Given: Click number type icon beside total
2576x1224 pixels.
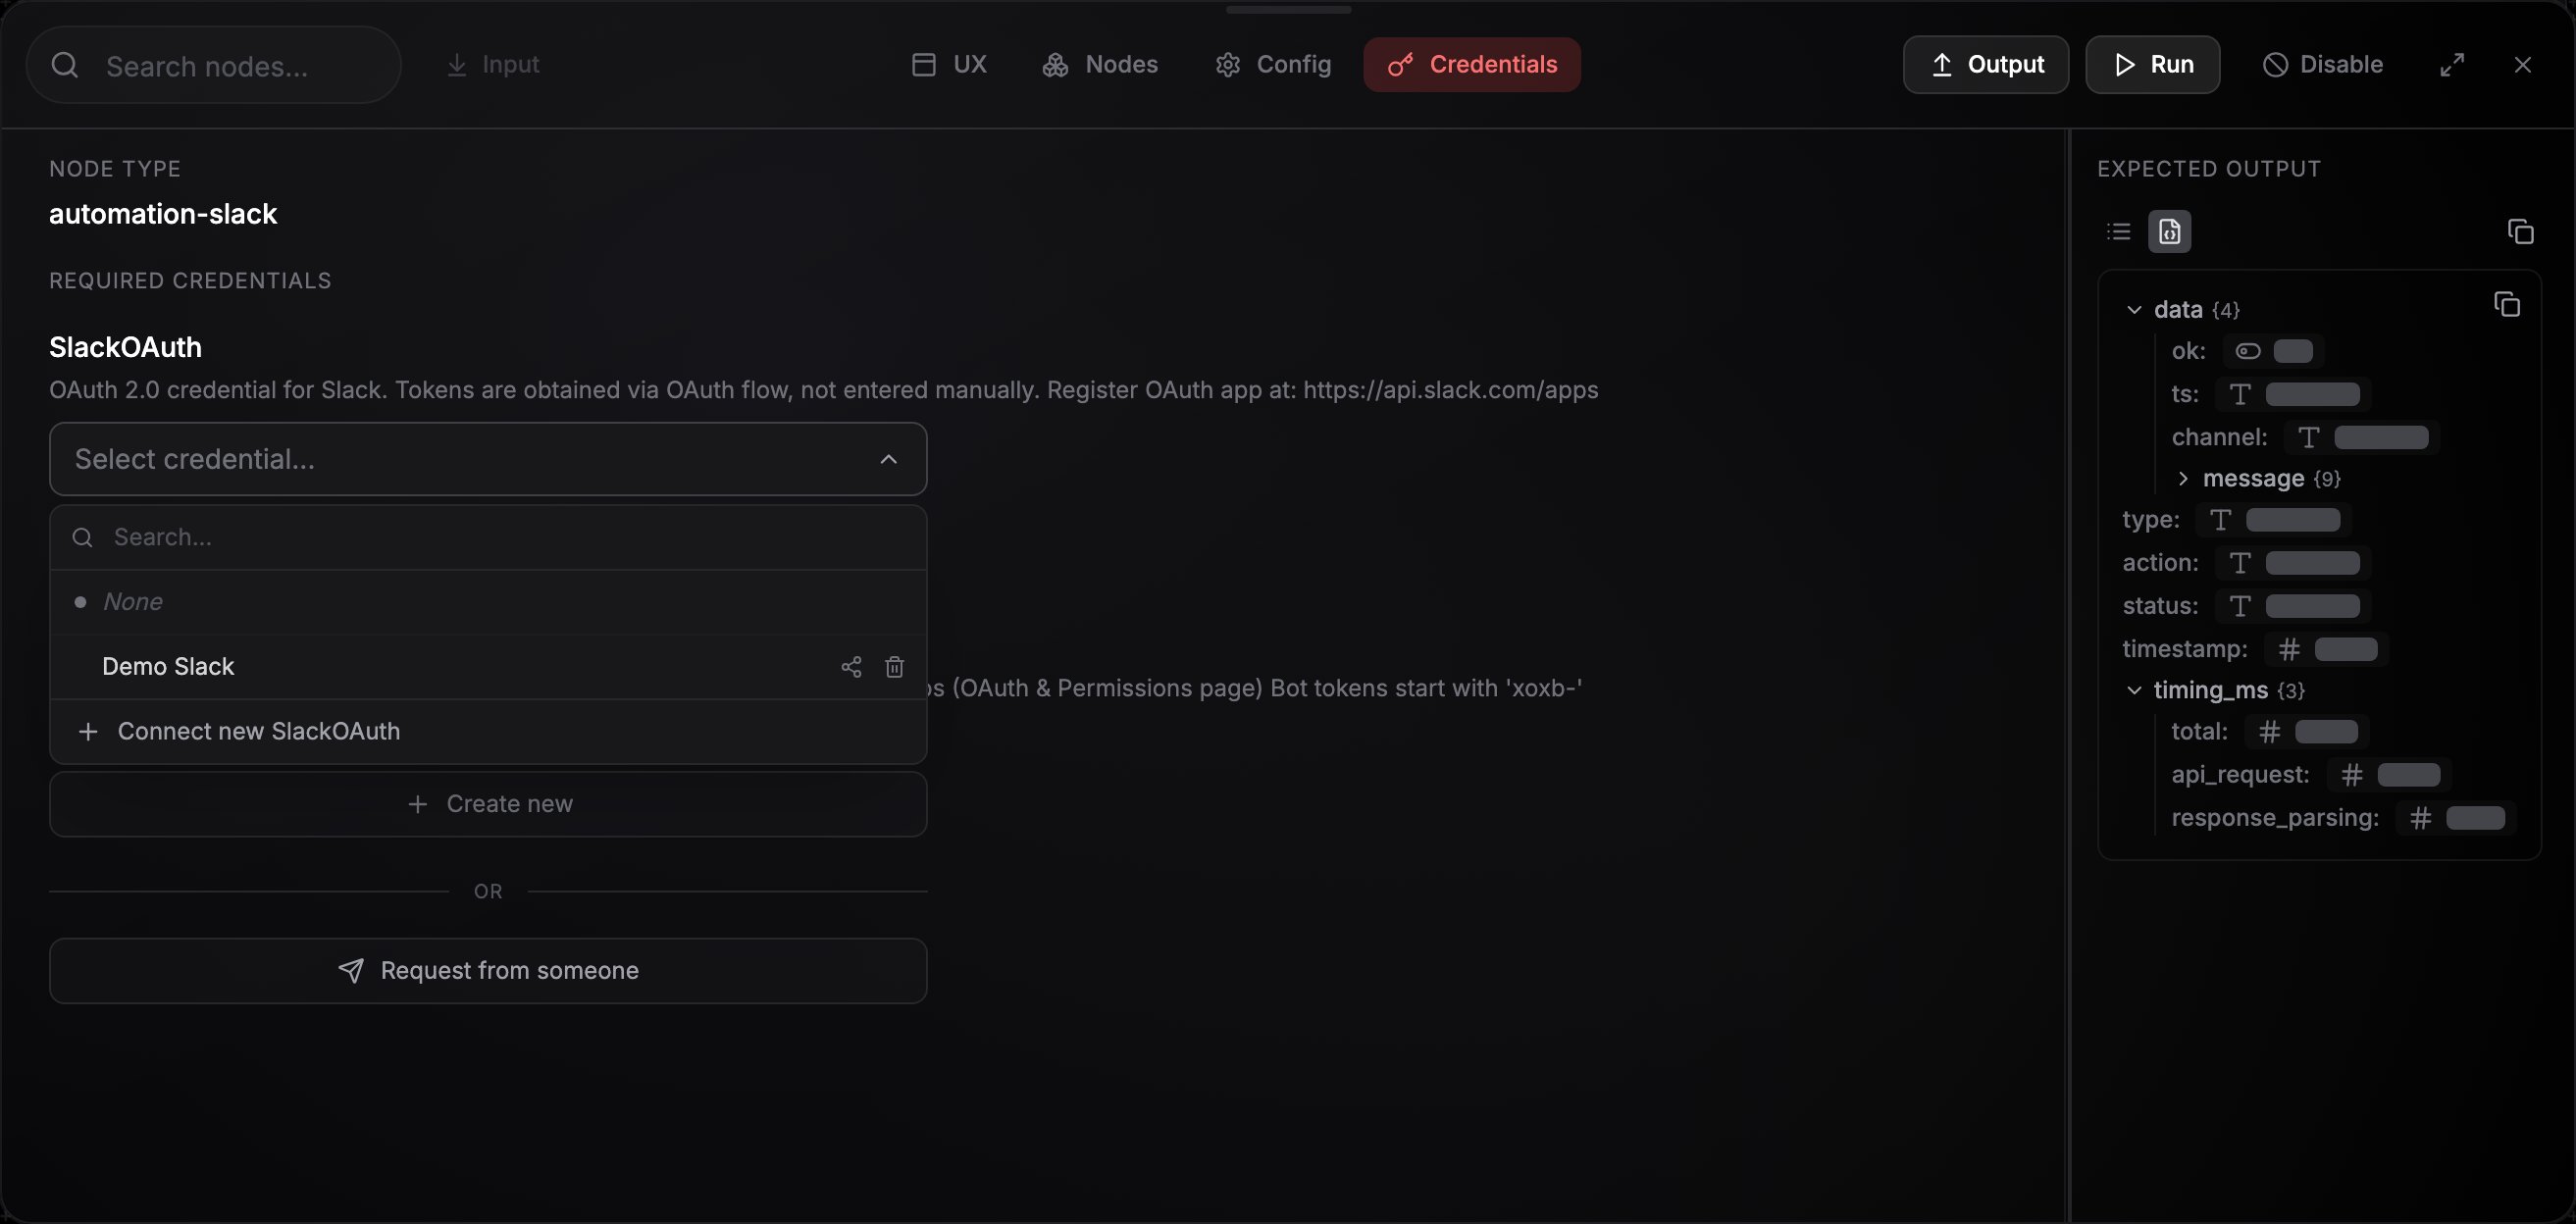Looking at the screenshot, I should (2270, 732).
